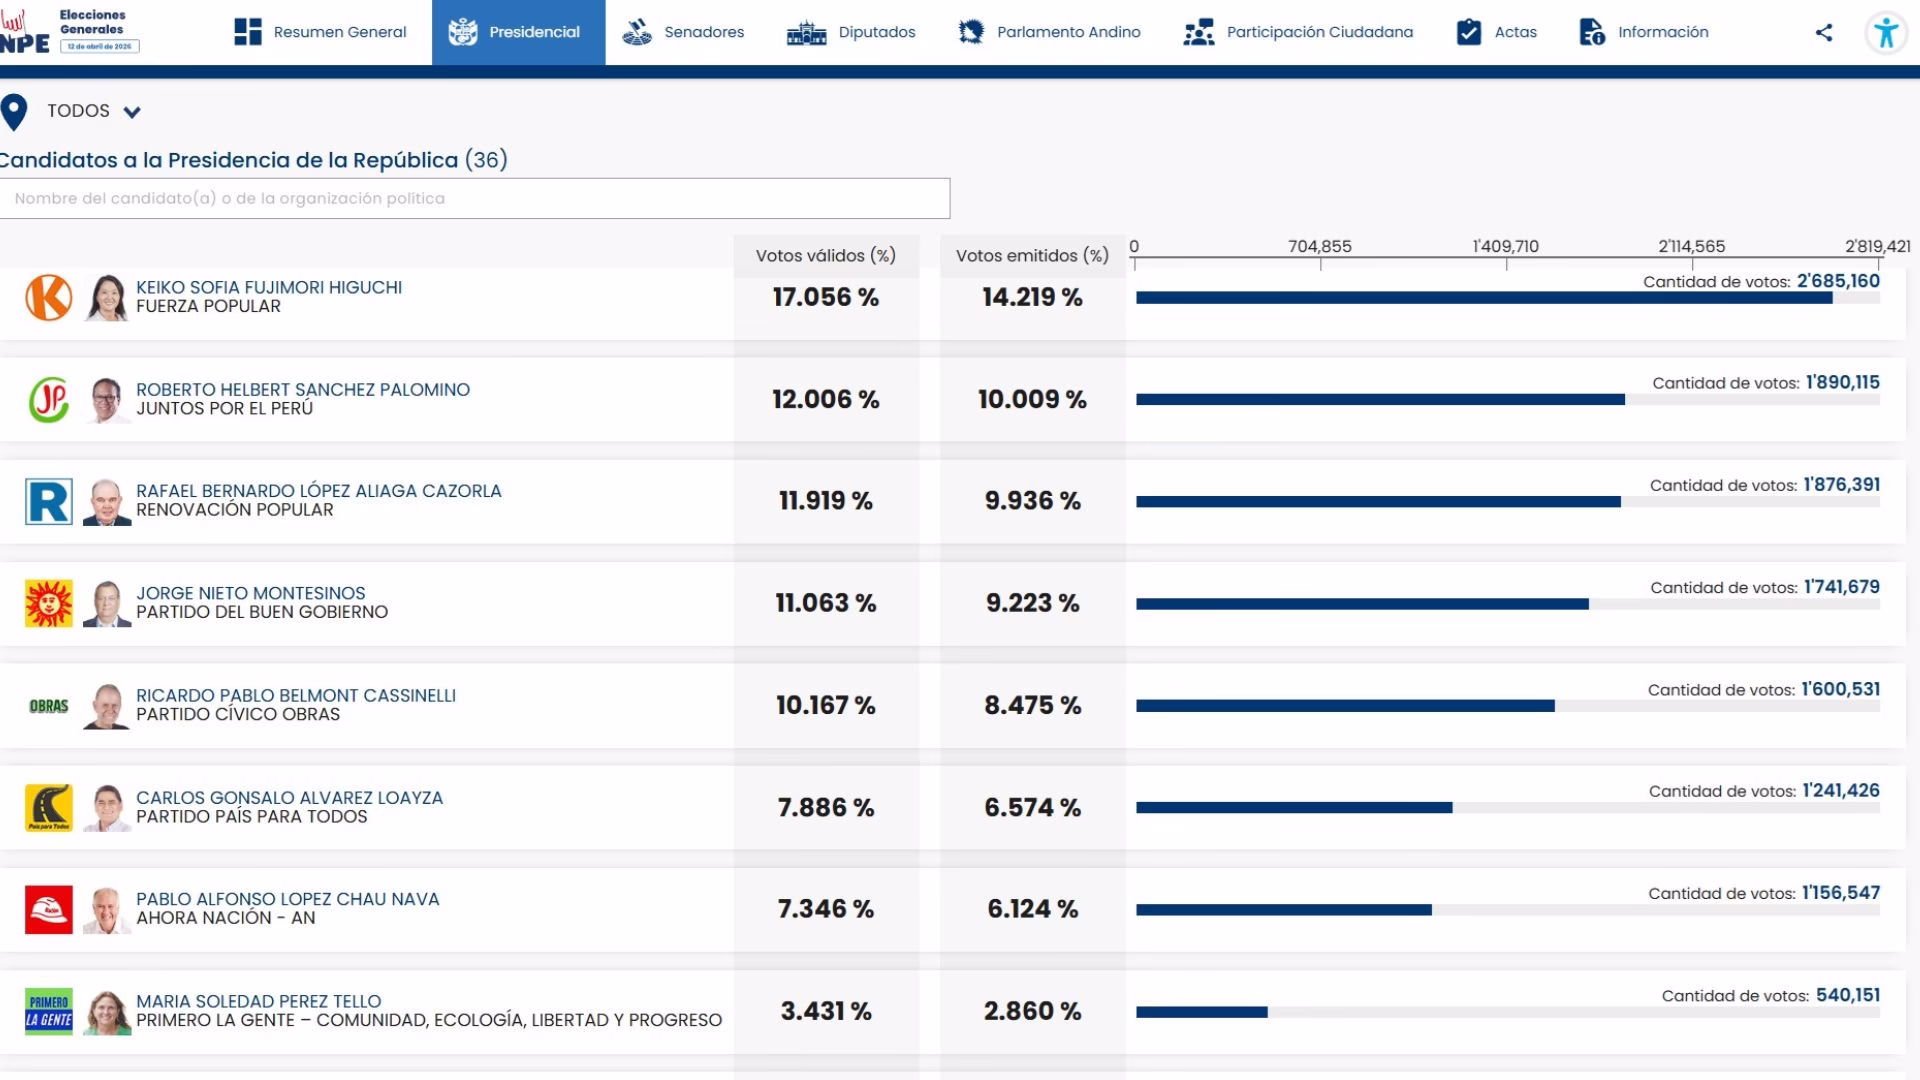
Task: Click the Votos emitidos (%) column header
Action: pos(1032,255)
